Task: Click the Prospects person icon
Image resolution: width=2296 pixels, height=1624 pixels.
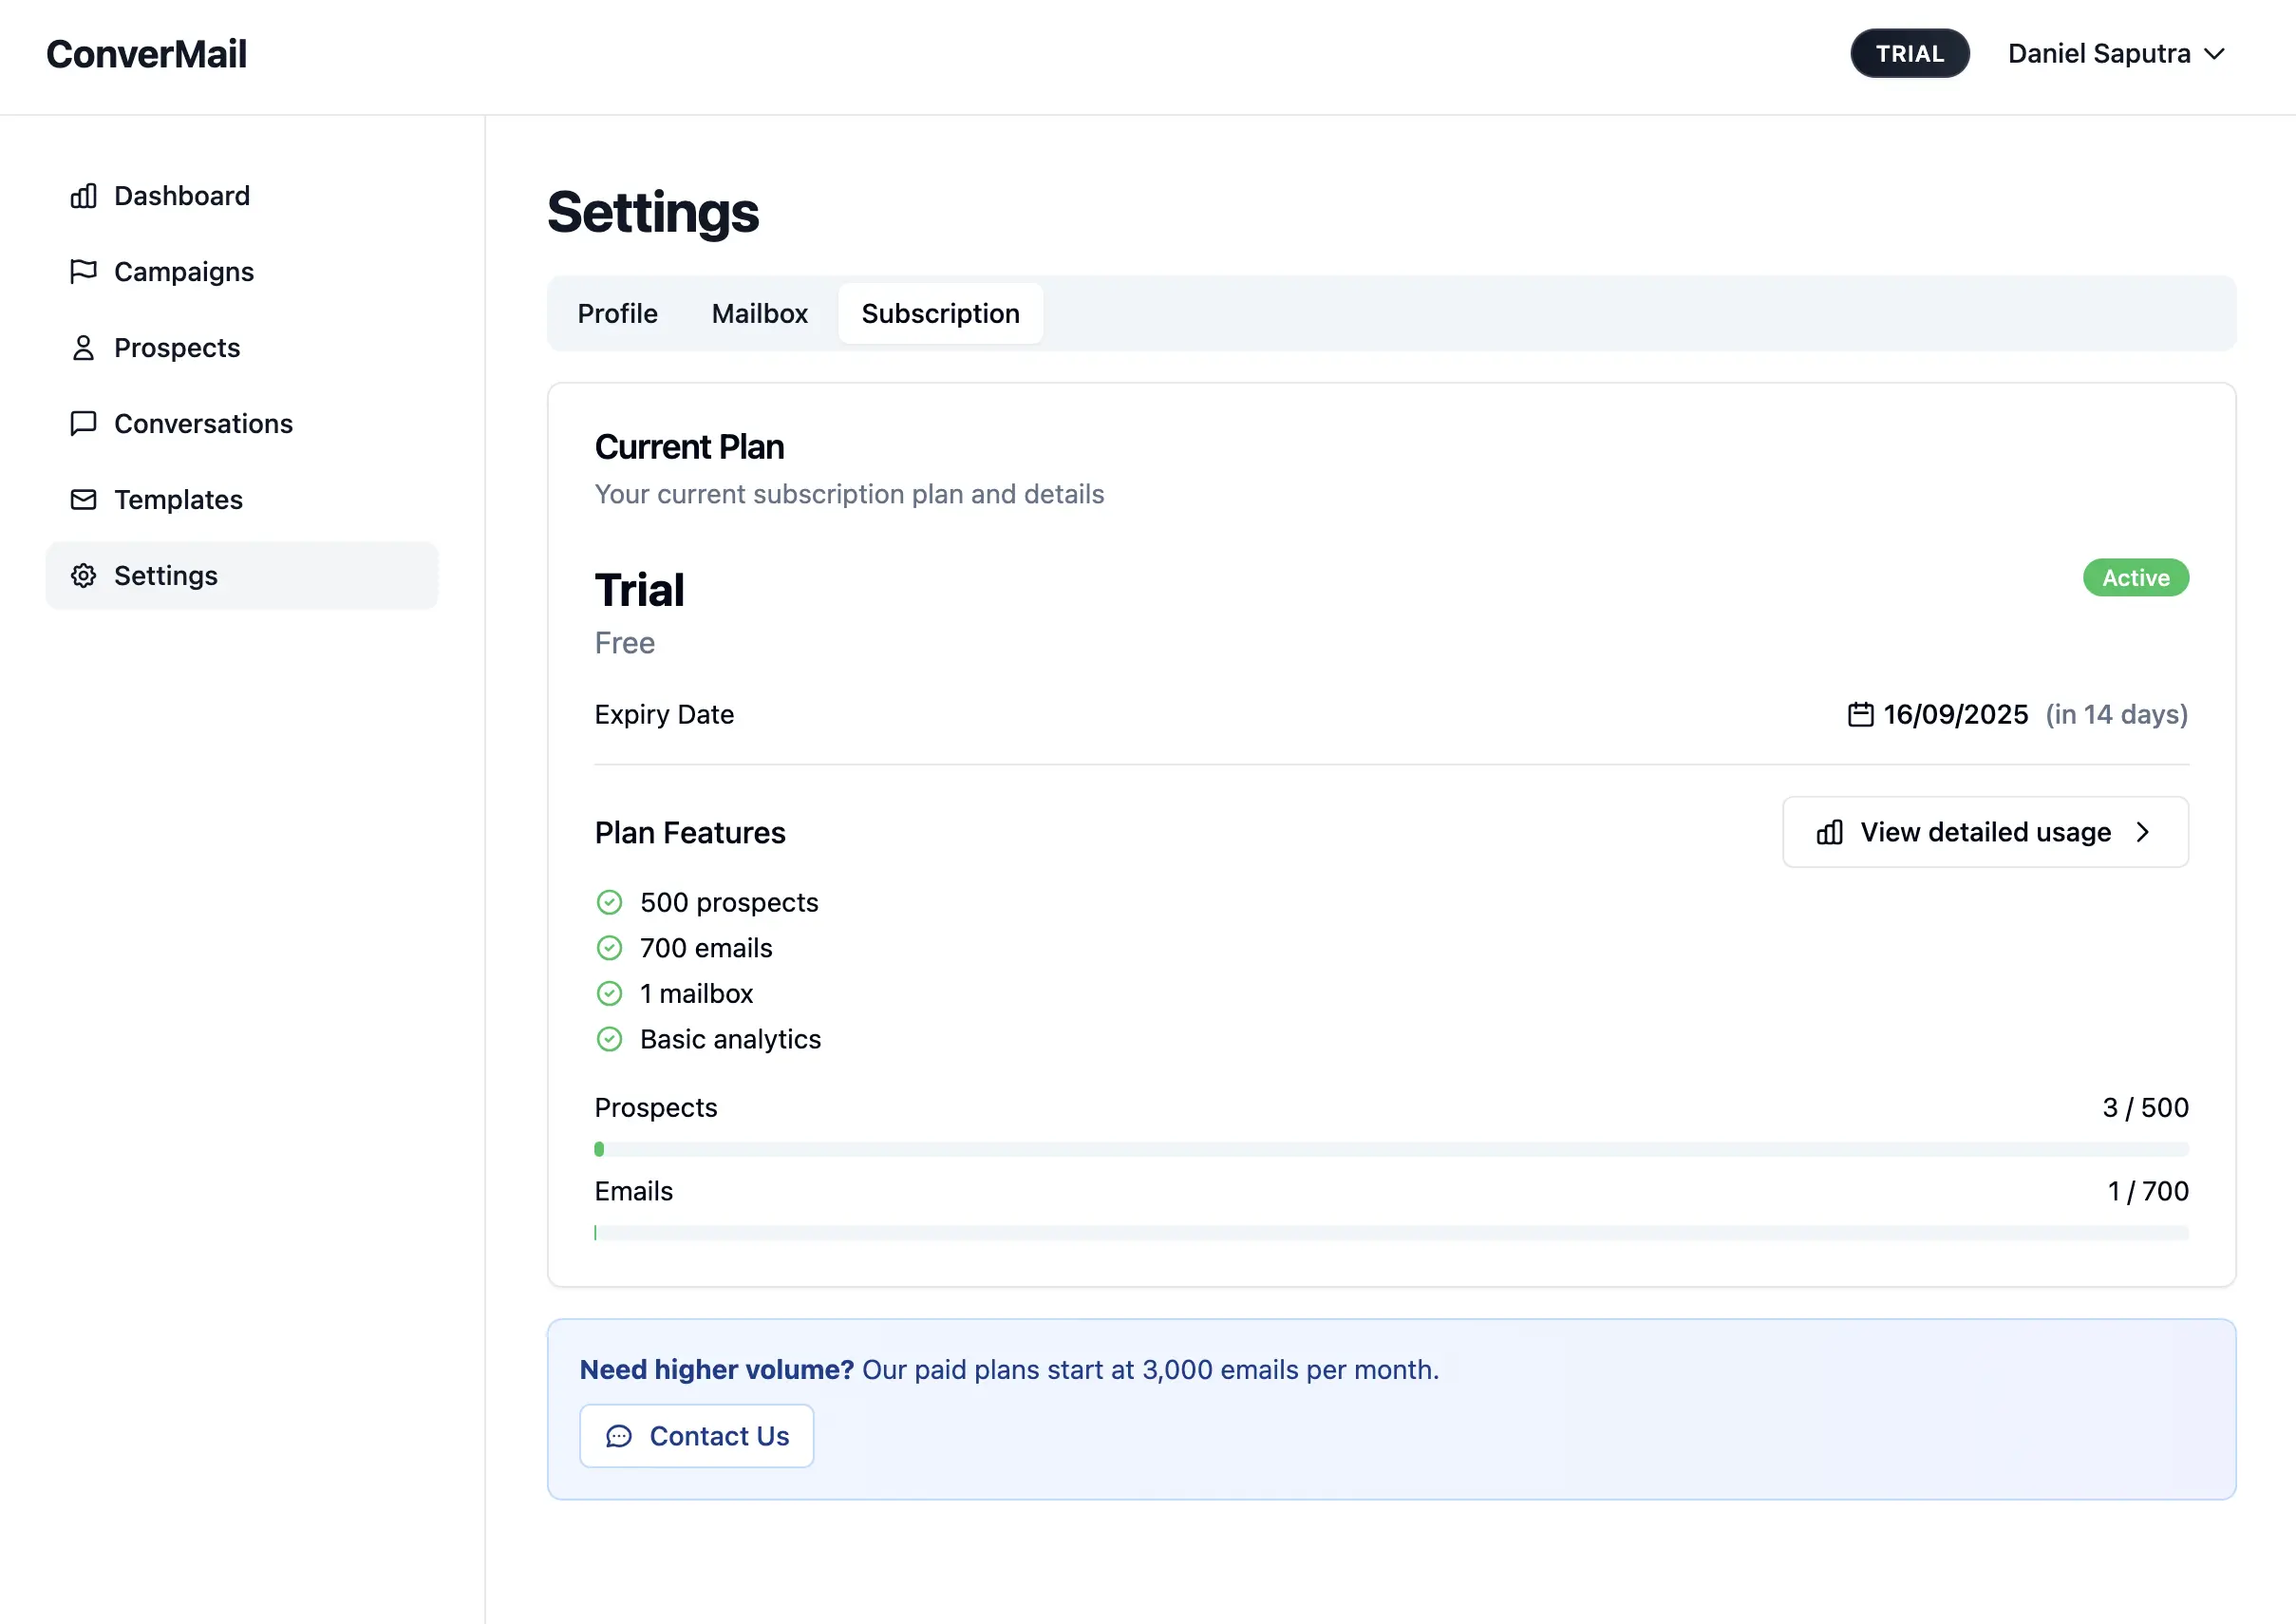Action: tap(84, 348)
